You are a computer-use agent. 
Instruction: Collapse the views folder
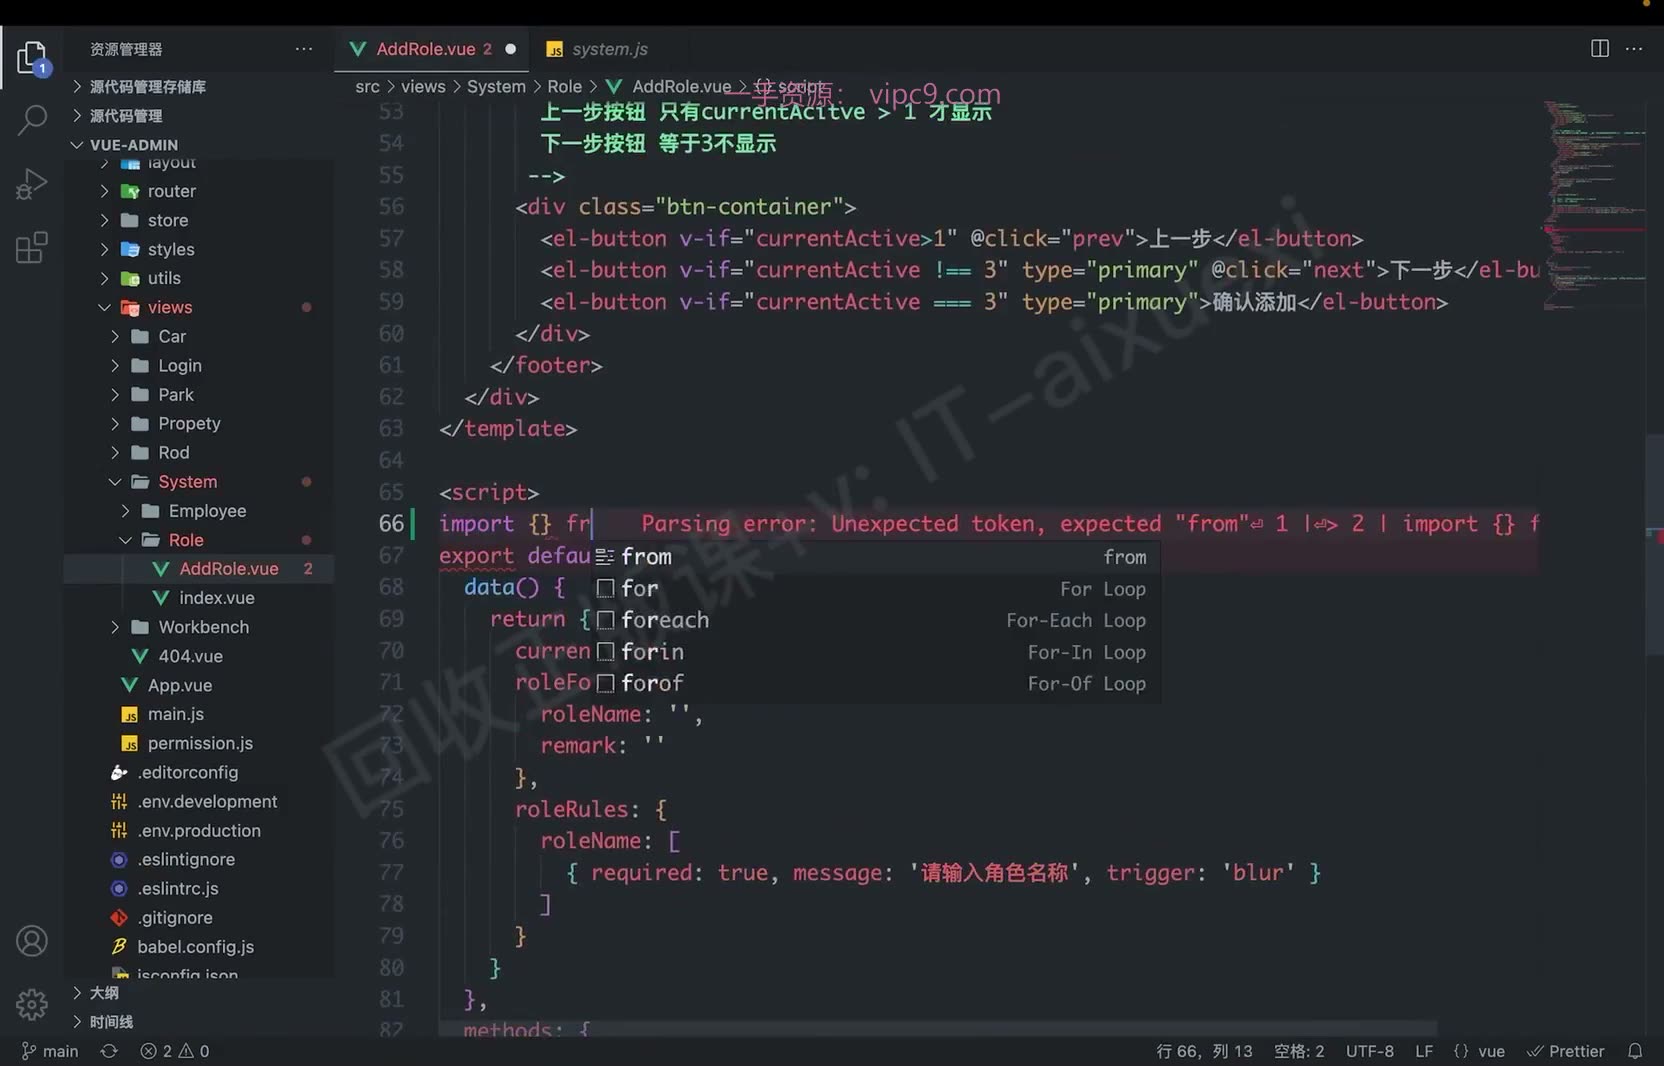[170, 307]
